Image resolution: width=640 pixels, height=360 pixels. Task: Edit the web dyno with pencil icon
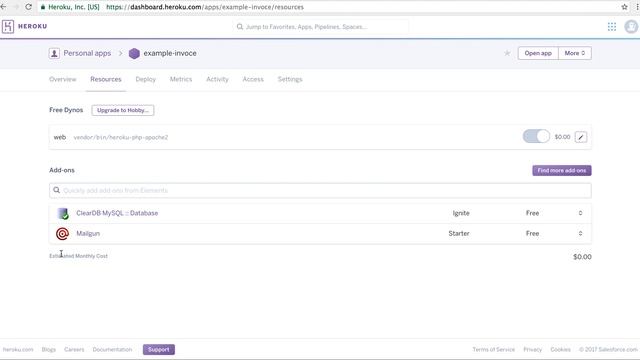point(581,137)
